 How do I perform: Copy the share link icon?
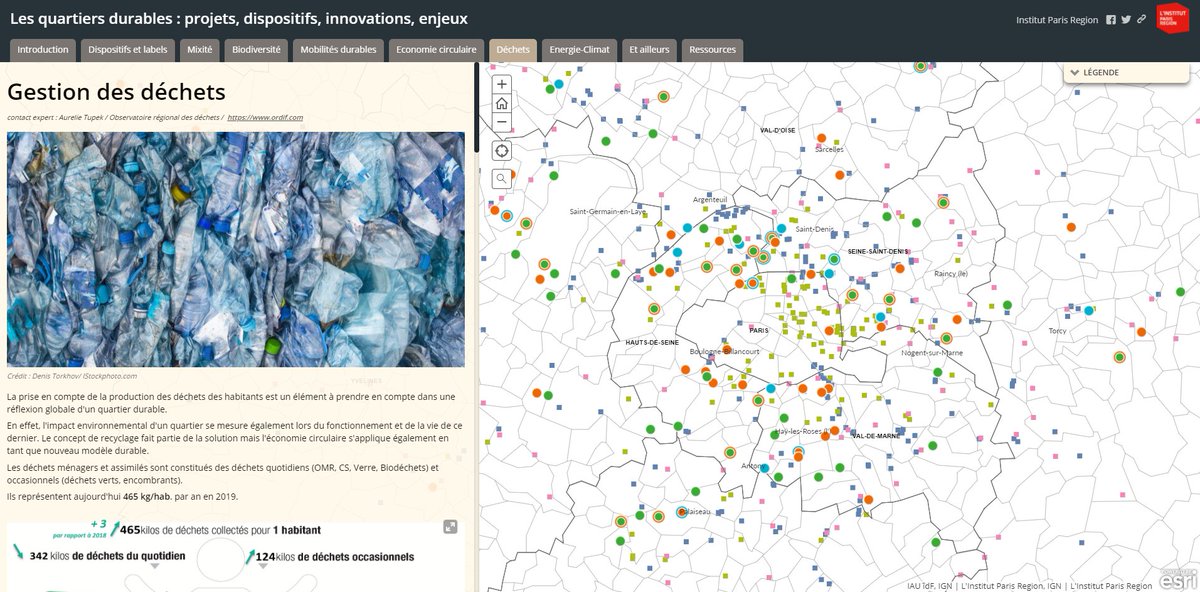pos(1141,19)
